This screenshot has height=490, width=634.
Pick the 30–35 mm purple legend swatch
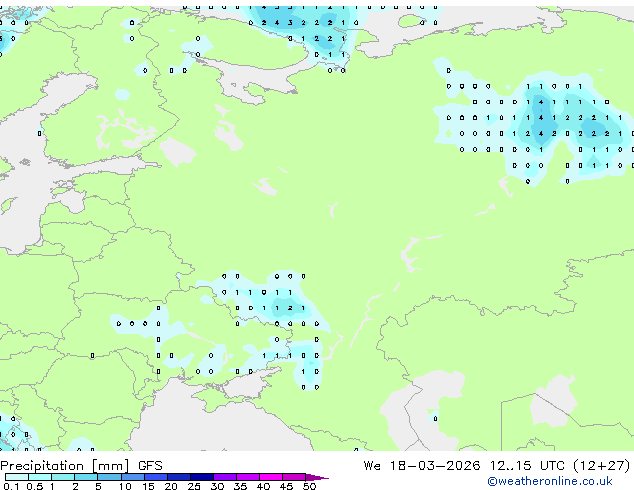[x=225, y=477]
